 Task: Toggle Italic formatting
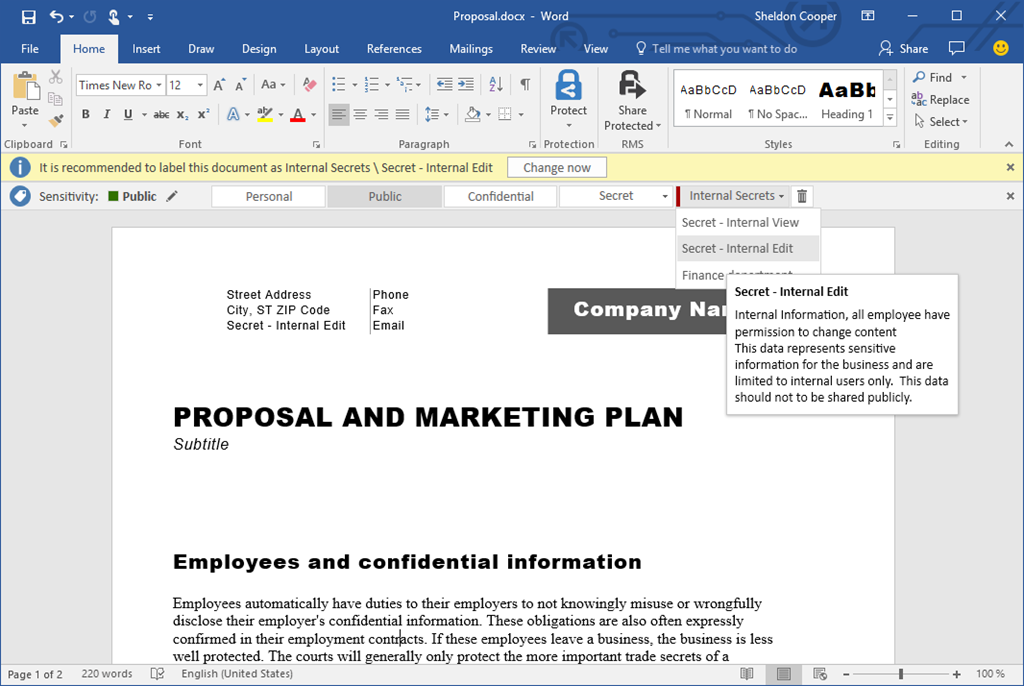click(107, 115)
